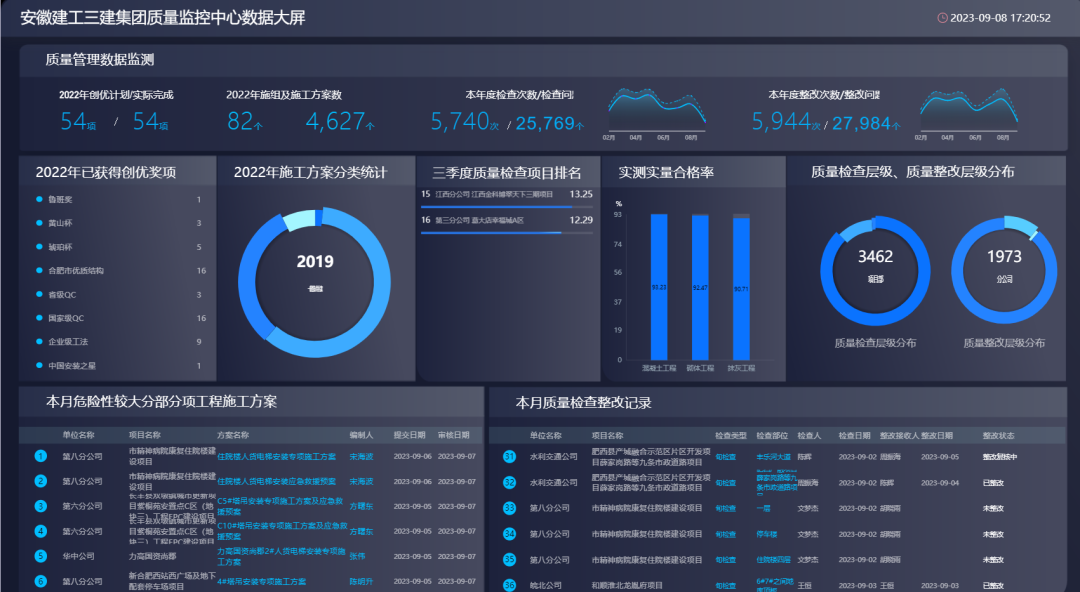Click the clock icon beside the timestamp
This screenshot has width=1080, height=592.
click(942, 18)
